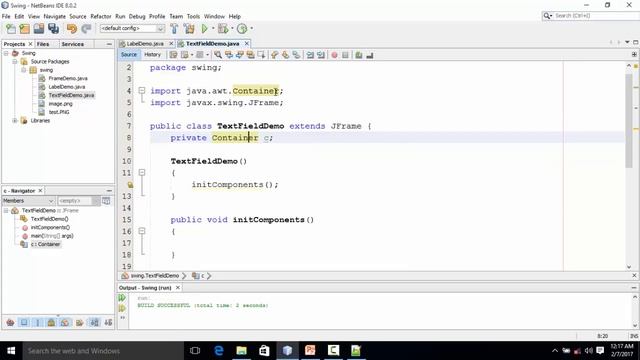Click the Save All toolbar icon

pos(53,29)
